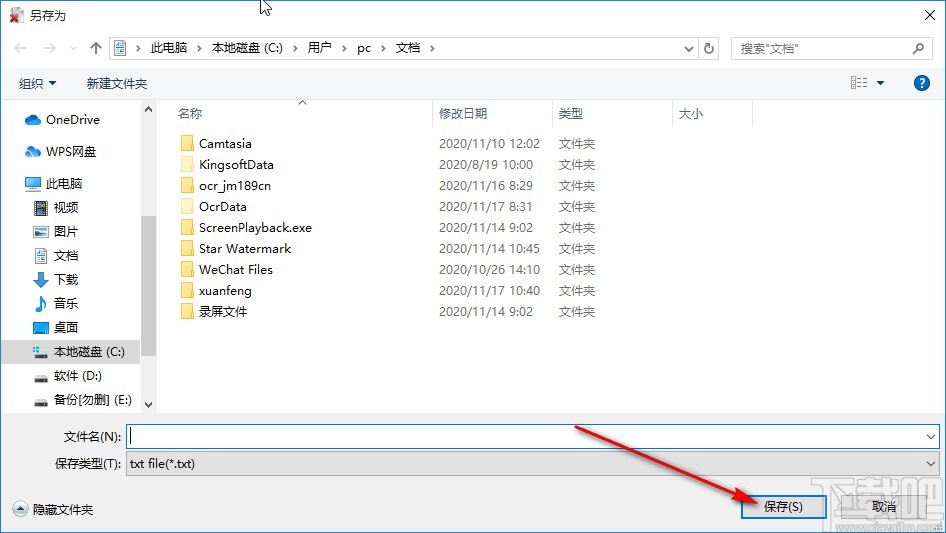Open the help question mark icon

(x=921, y=83)
